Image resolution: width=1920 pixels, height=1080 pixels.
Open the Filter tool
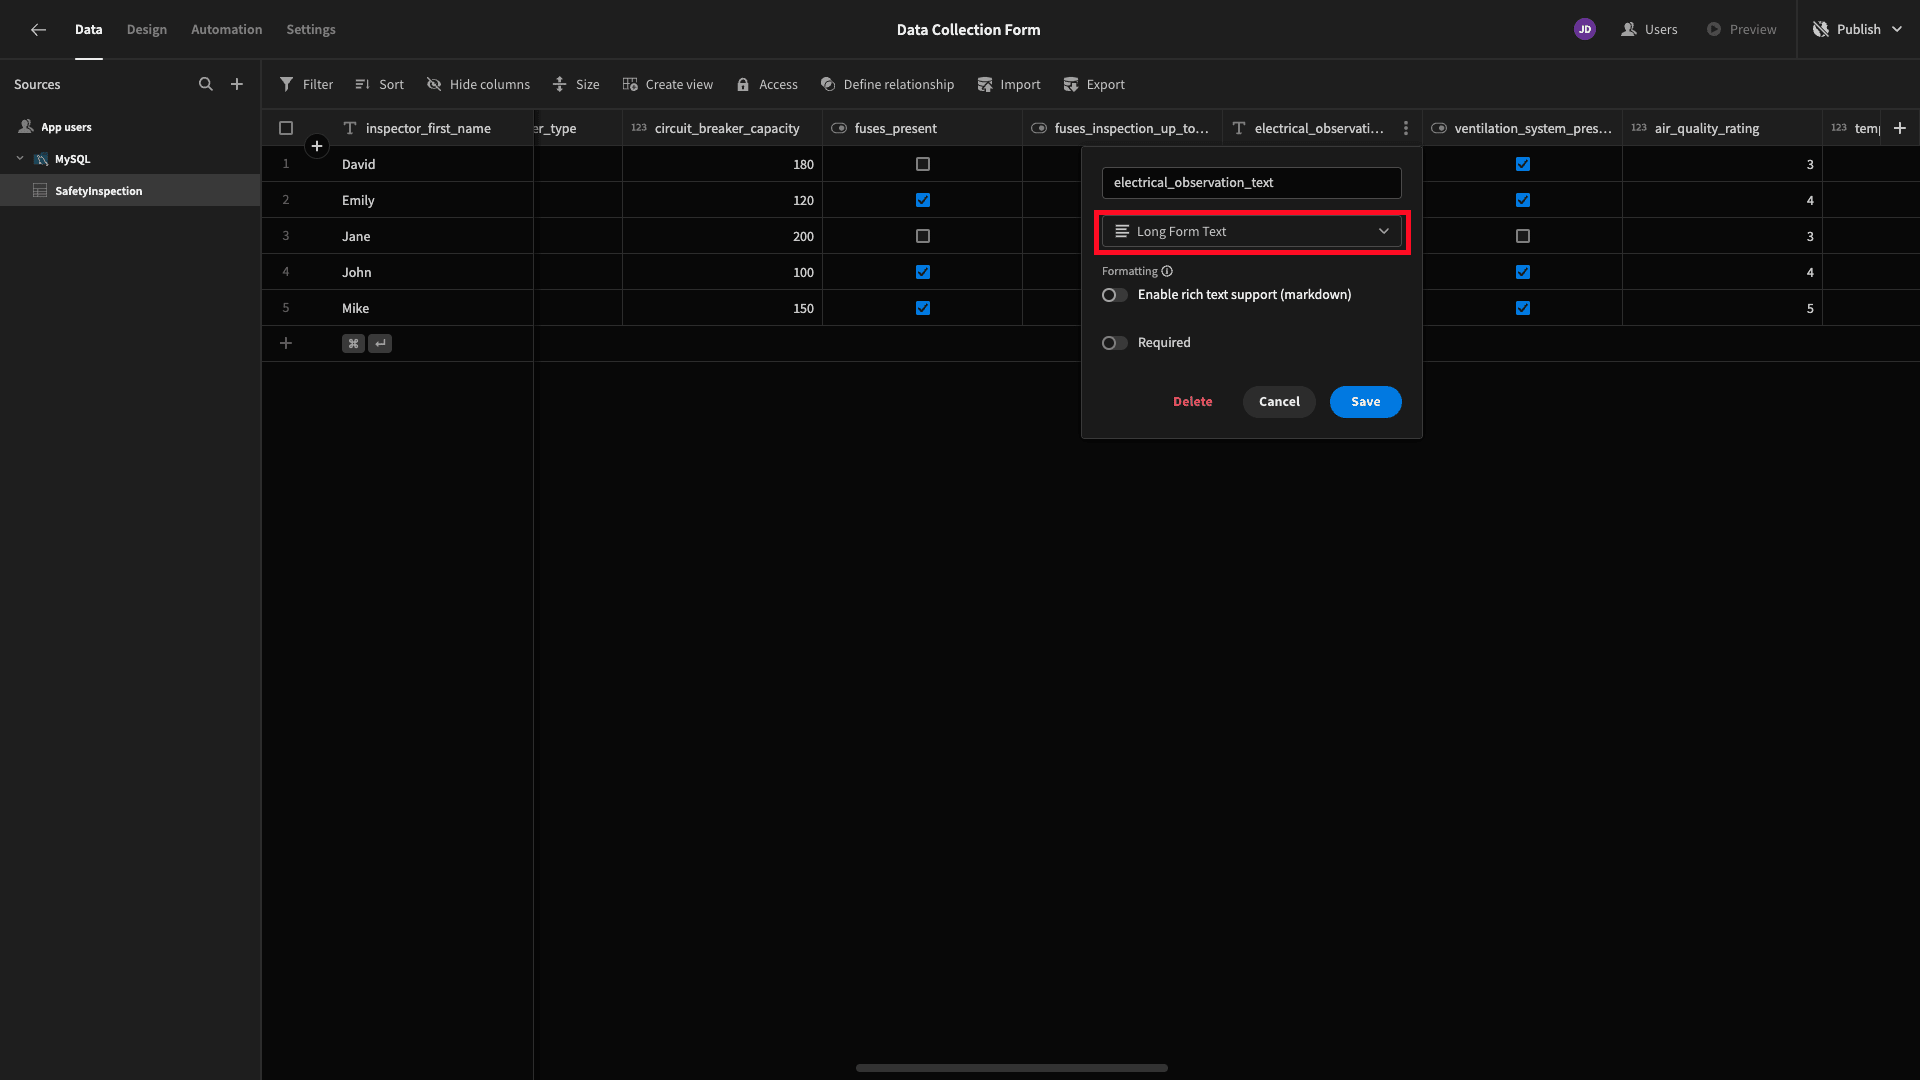(x=306, y=85)
